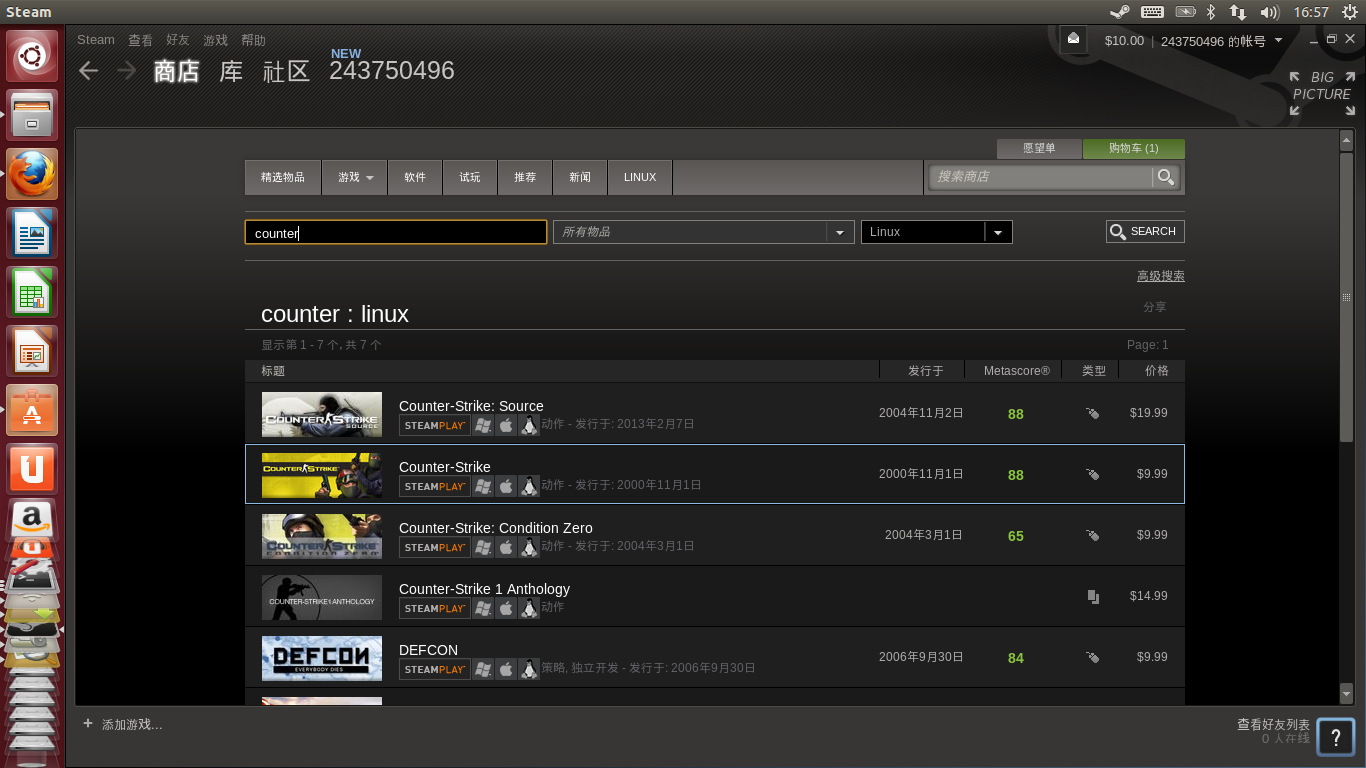Image resolution: width=1366 pixels, height=768 pixels.
Task: Switch to the 社区 community tab
Action: tap(286, 71)
